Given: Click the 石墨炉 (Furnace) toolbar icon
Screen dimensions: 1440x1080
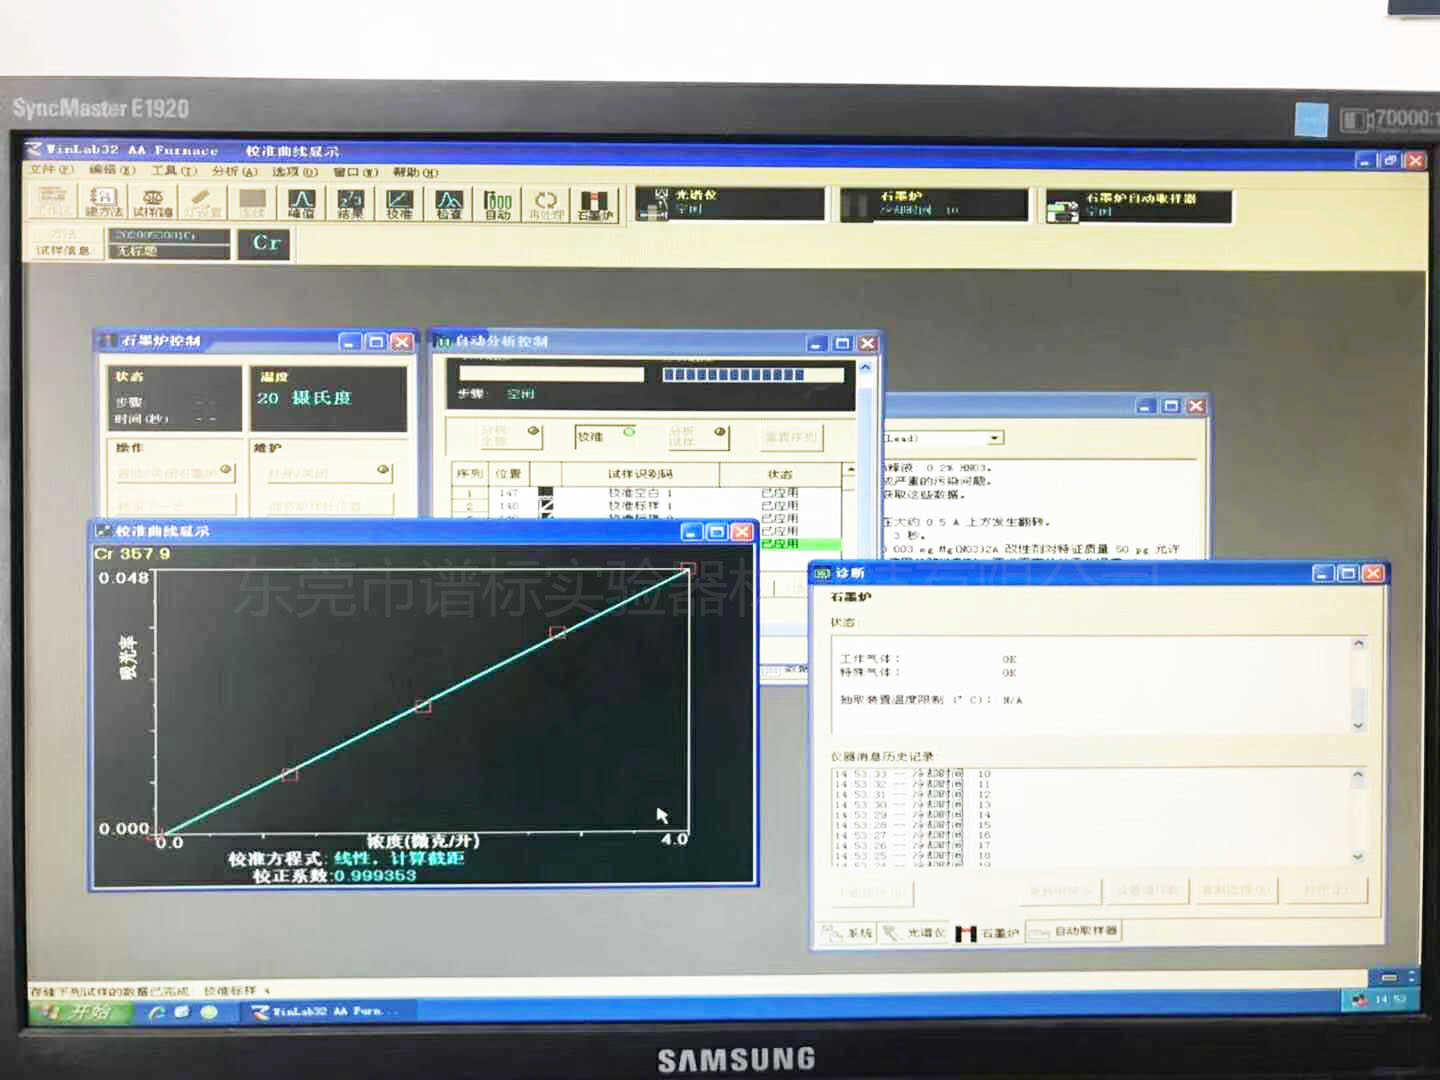Looking at the screenshot, I should click(x=594, y=203).
